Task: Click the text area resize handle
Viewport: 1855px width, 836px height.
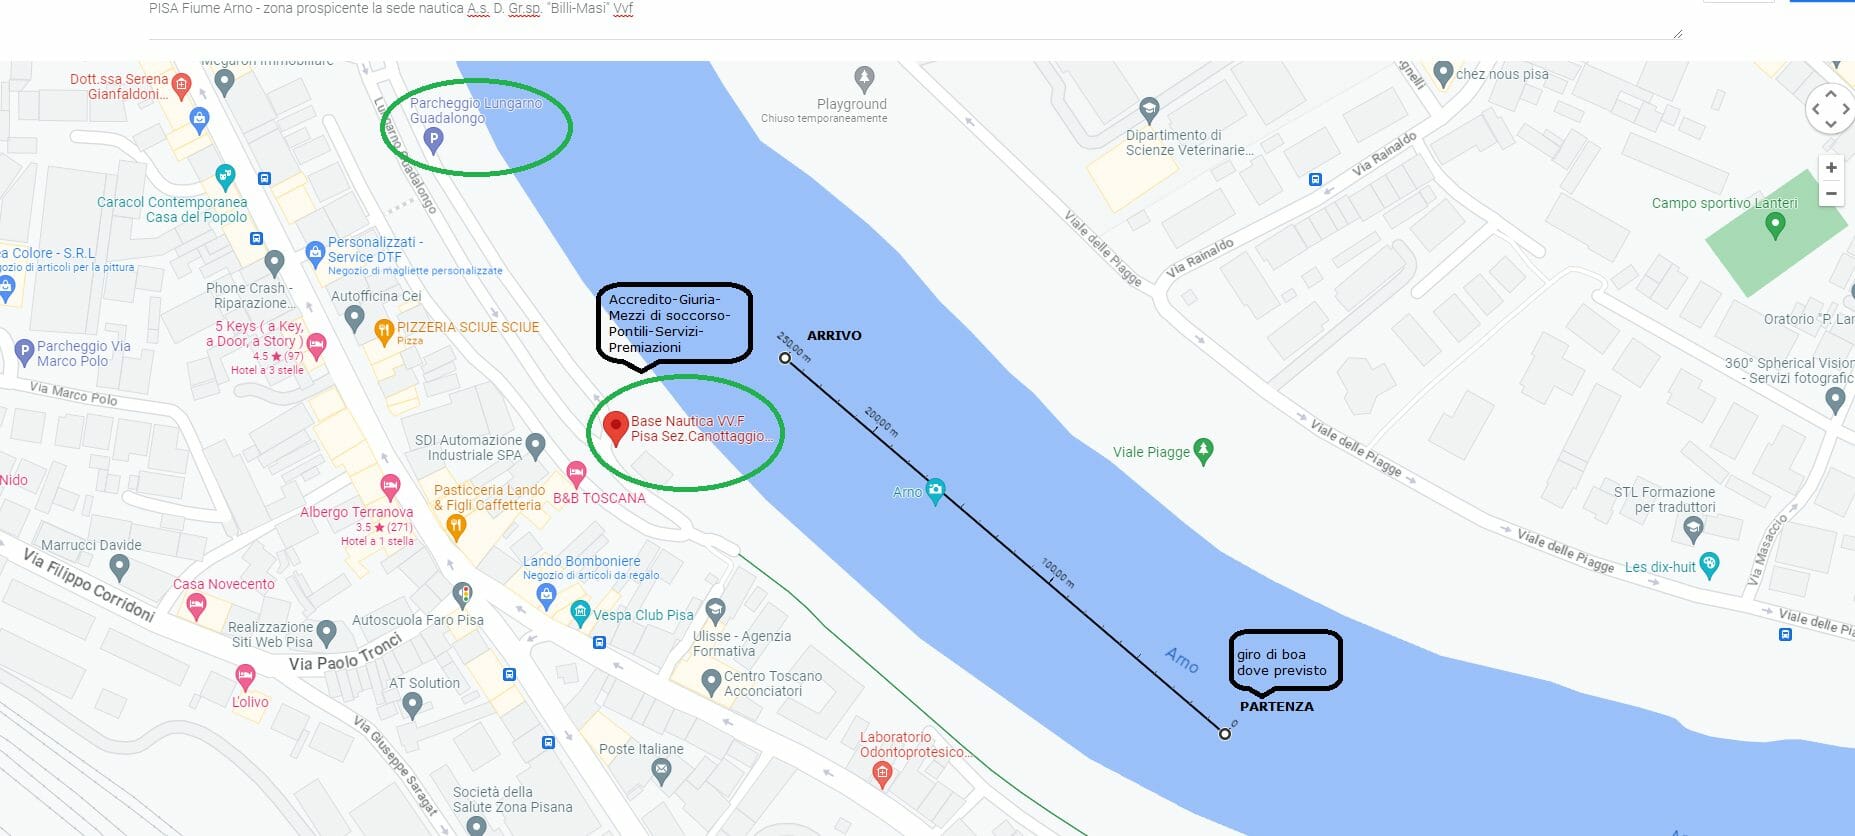Action: click(x=1677, y=34)
